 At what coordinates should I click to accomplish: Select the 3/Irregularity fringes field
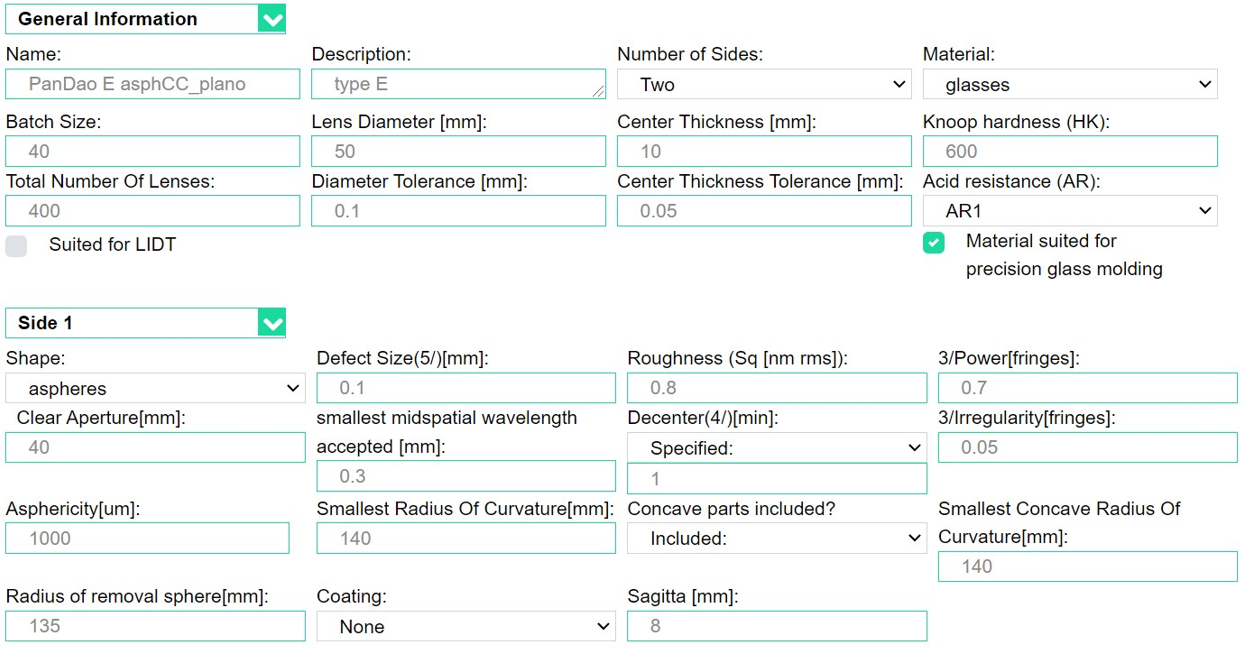(x=1087, y=448)
